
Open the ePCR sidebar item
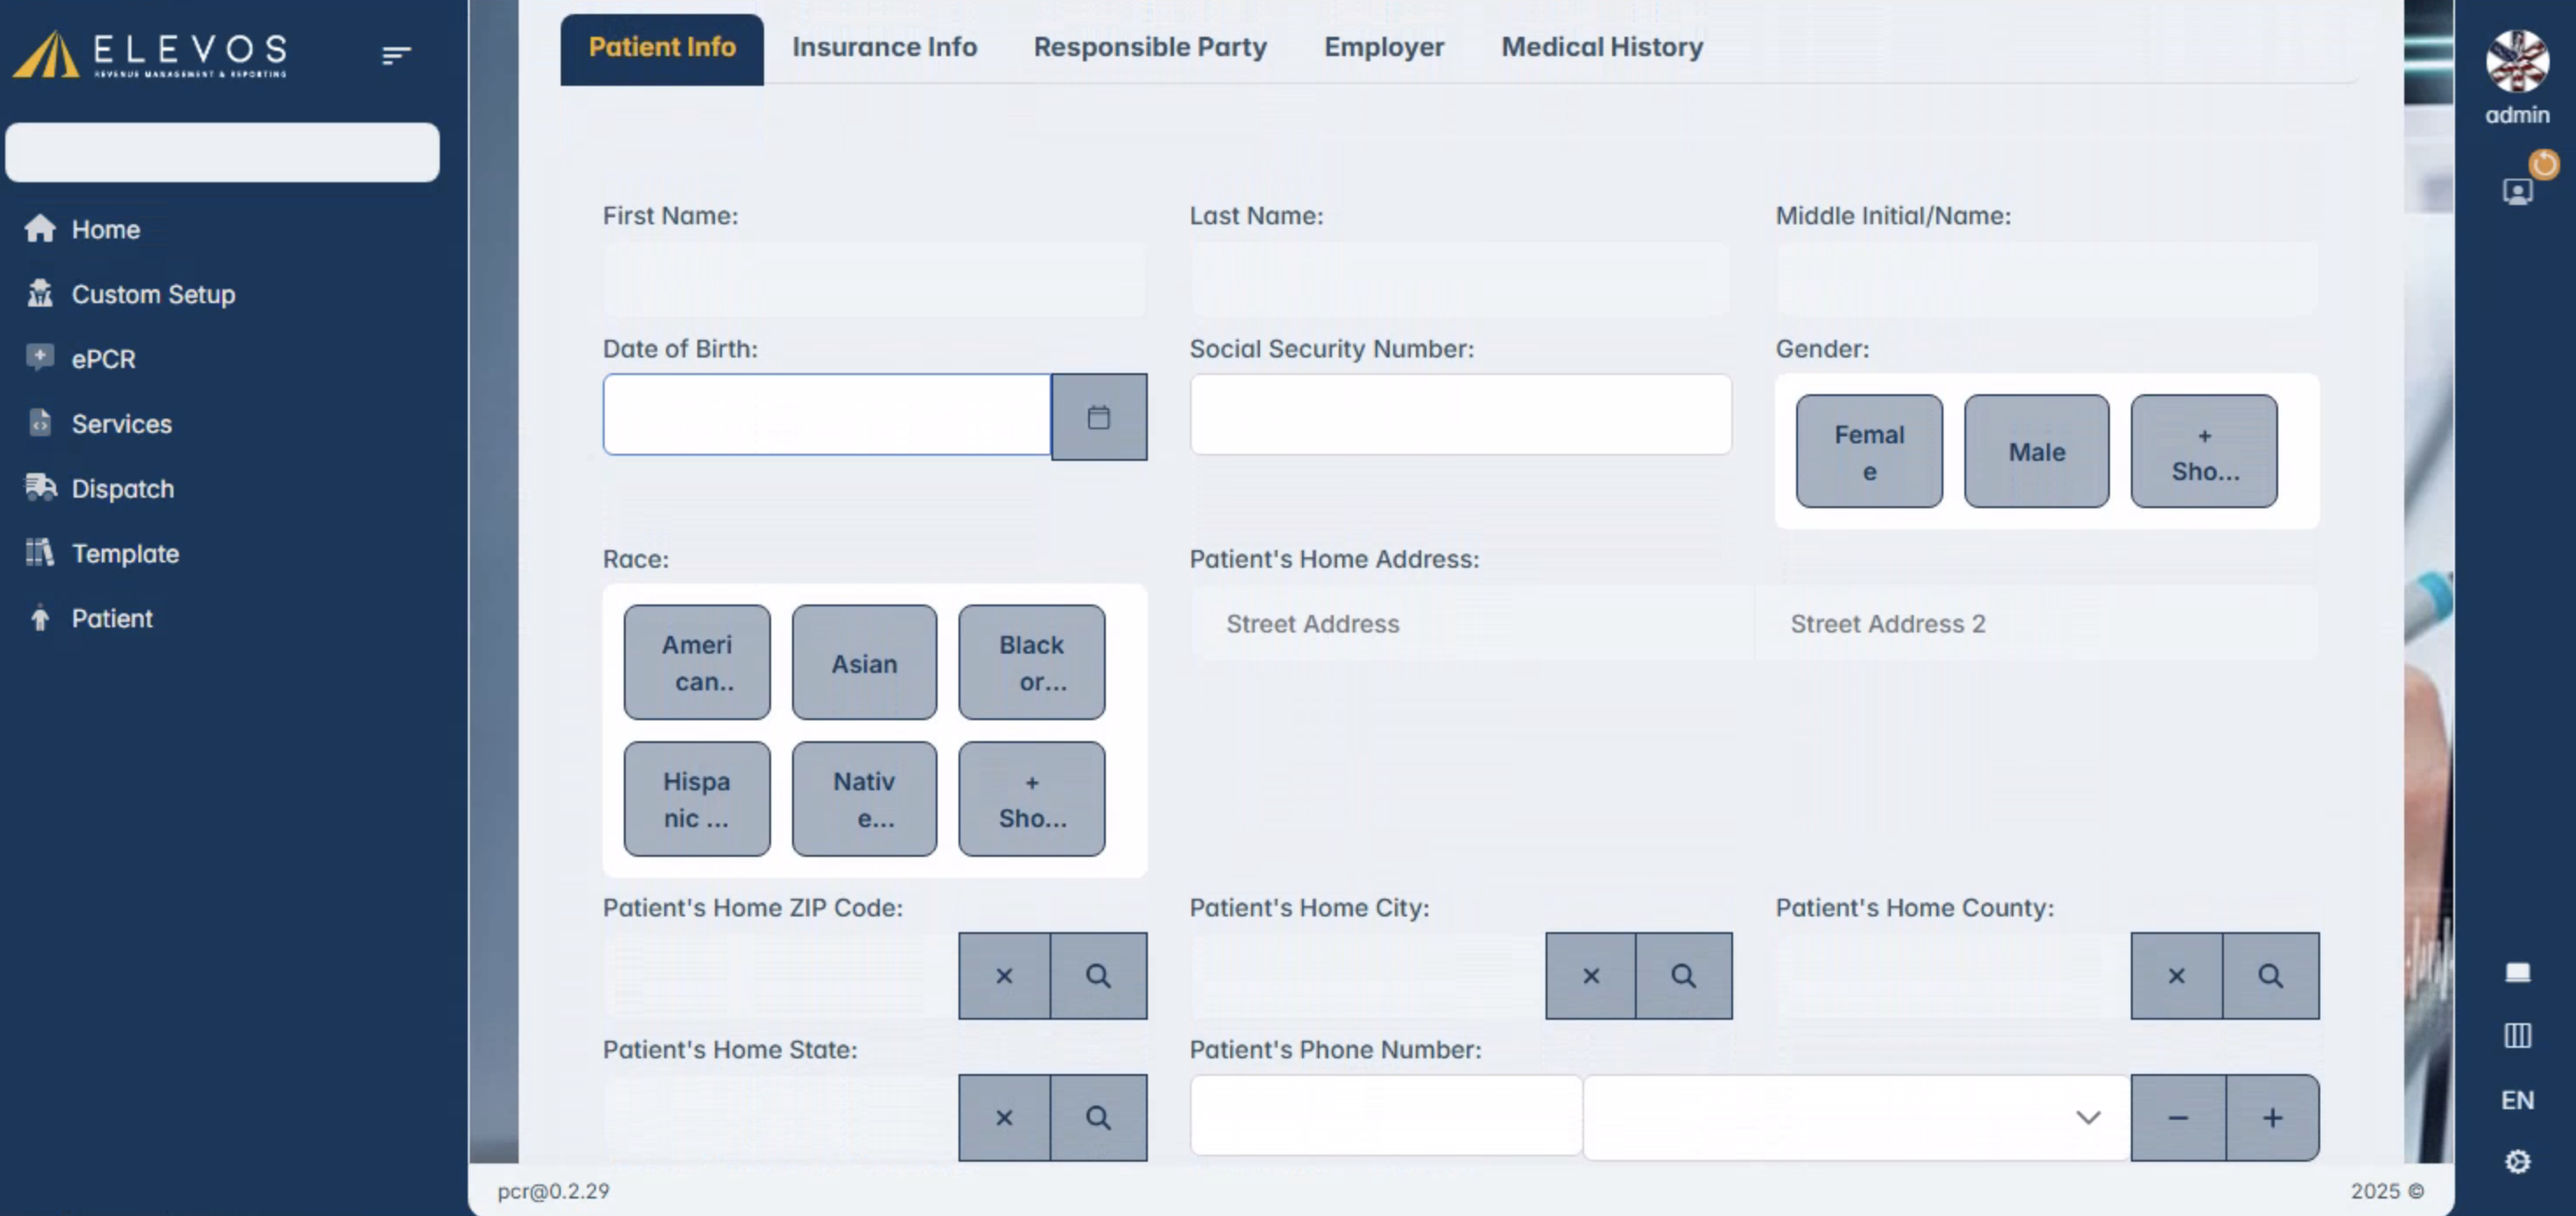click(103, 359)
